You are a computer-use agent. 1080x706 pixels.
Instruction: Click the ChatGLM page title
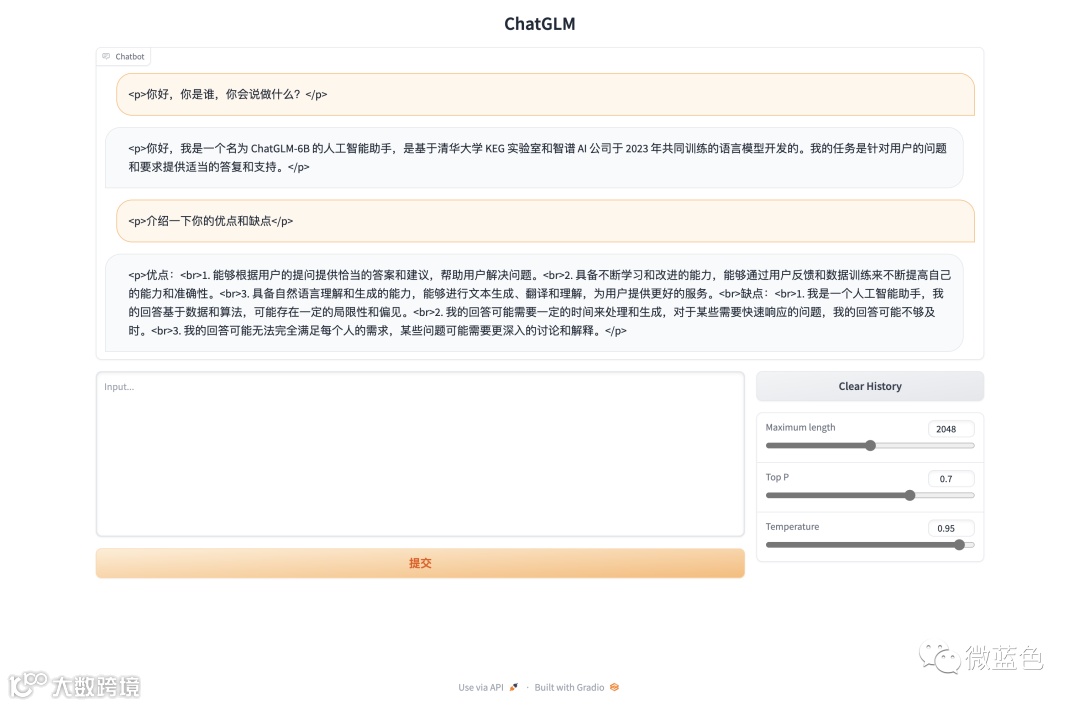point(539,24)
